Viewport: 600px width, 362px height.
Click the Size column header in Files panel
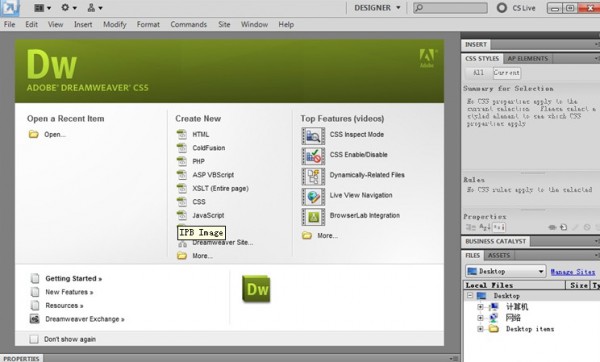[578, 285]
